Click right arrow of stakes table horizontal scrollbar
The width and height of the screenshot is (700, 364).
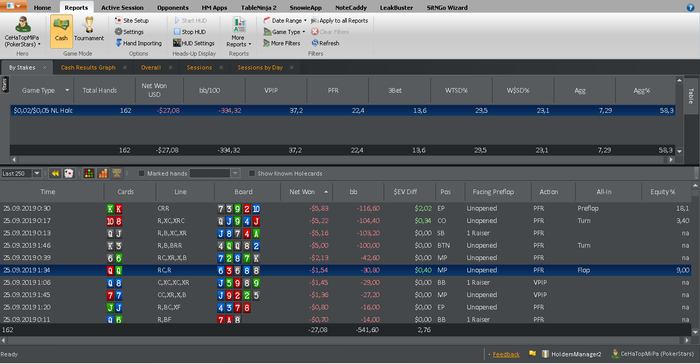(x=671, y=159)
